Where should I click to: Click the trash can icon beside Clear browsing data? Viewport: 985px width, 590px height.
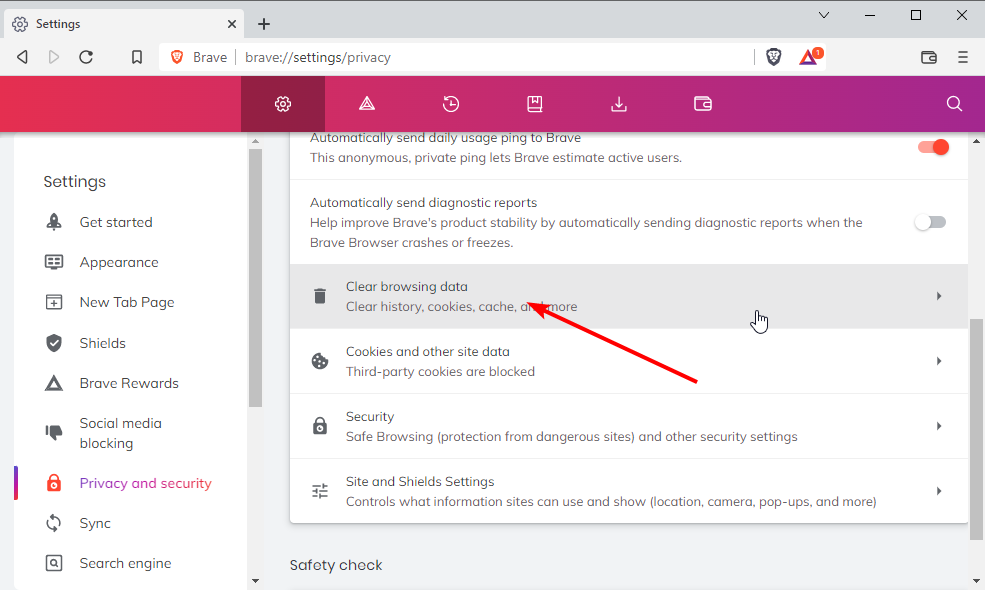[320, 296]
